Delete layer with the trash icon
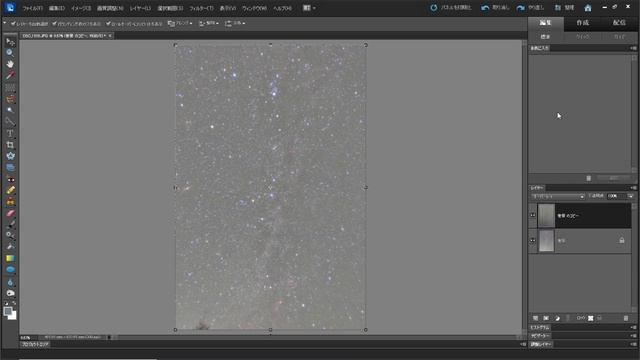 (x=626, y=318)
